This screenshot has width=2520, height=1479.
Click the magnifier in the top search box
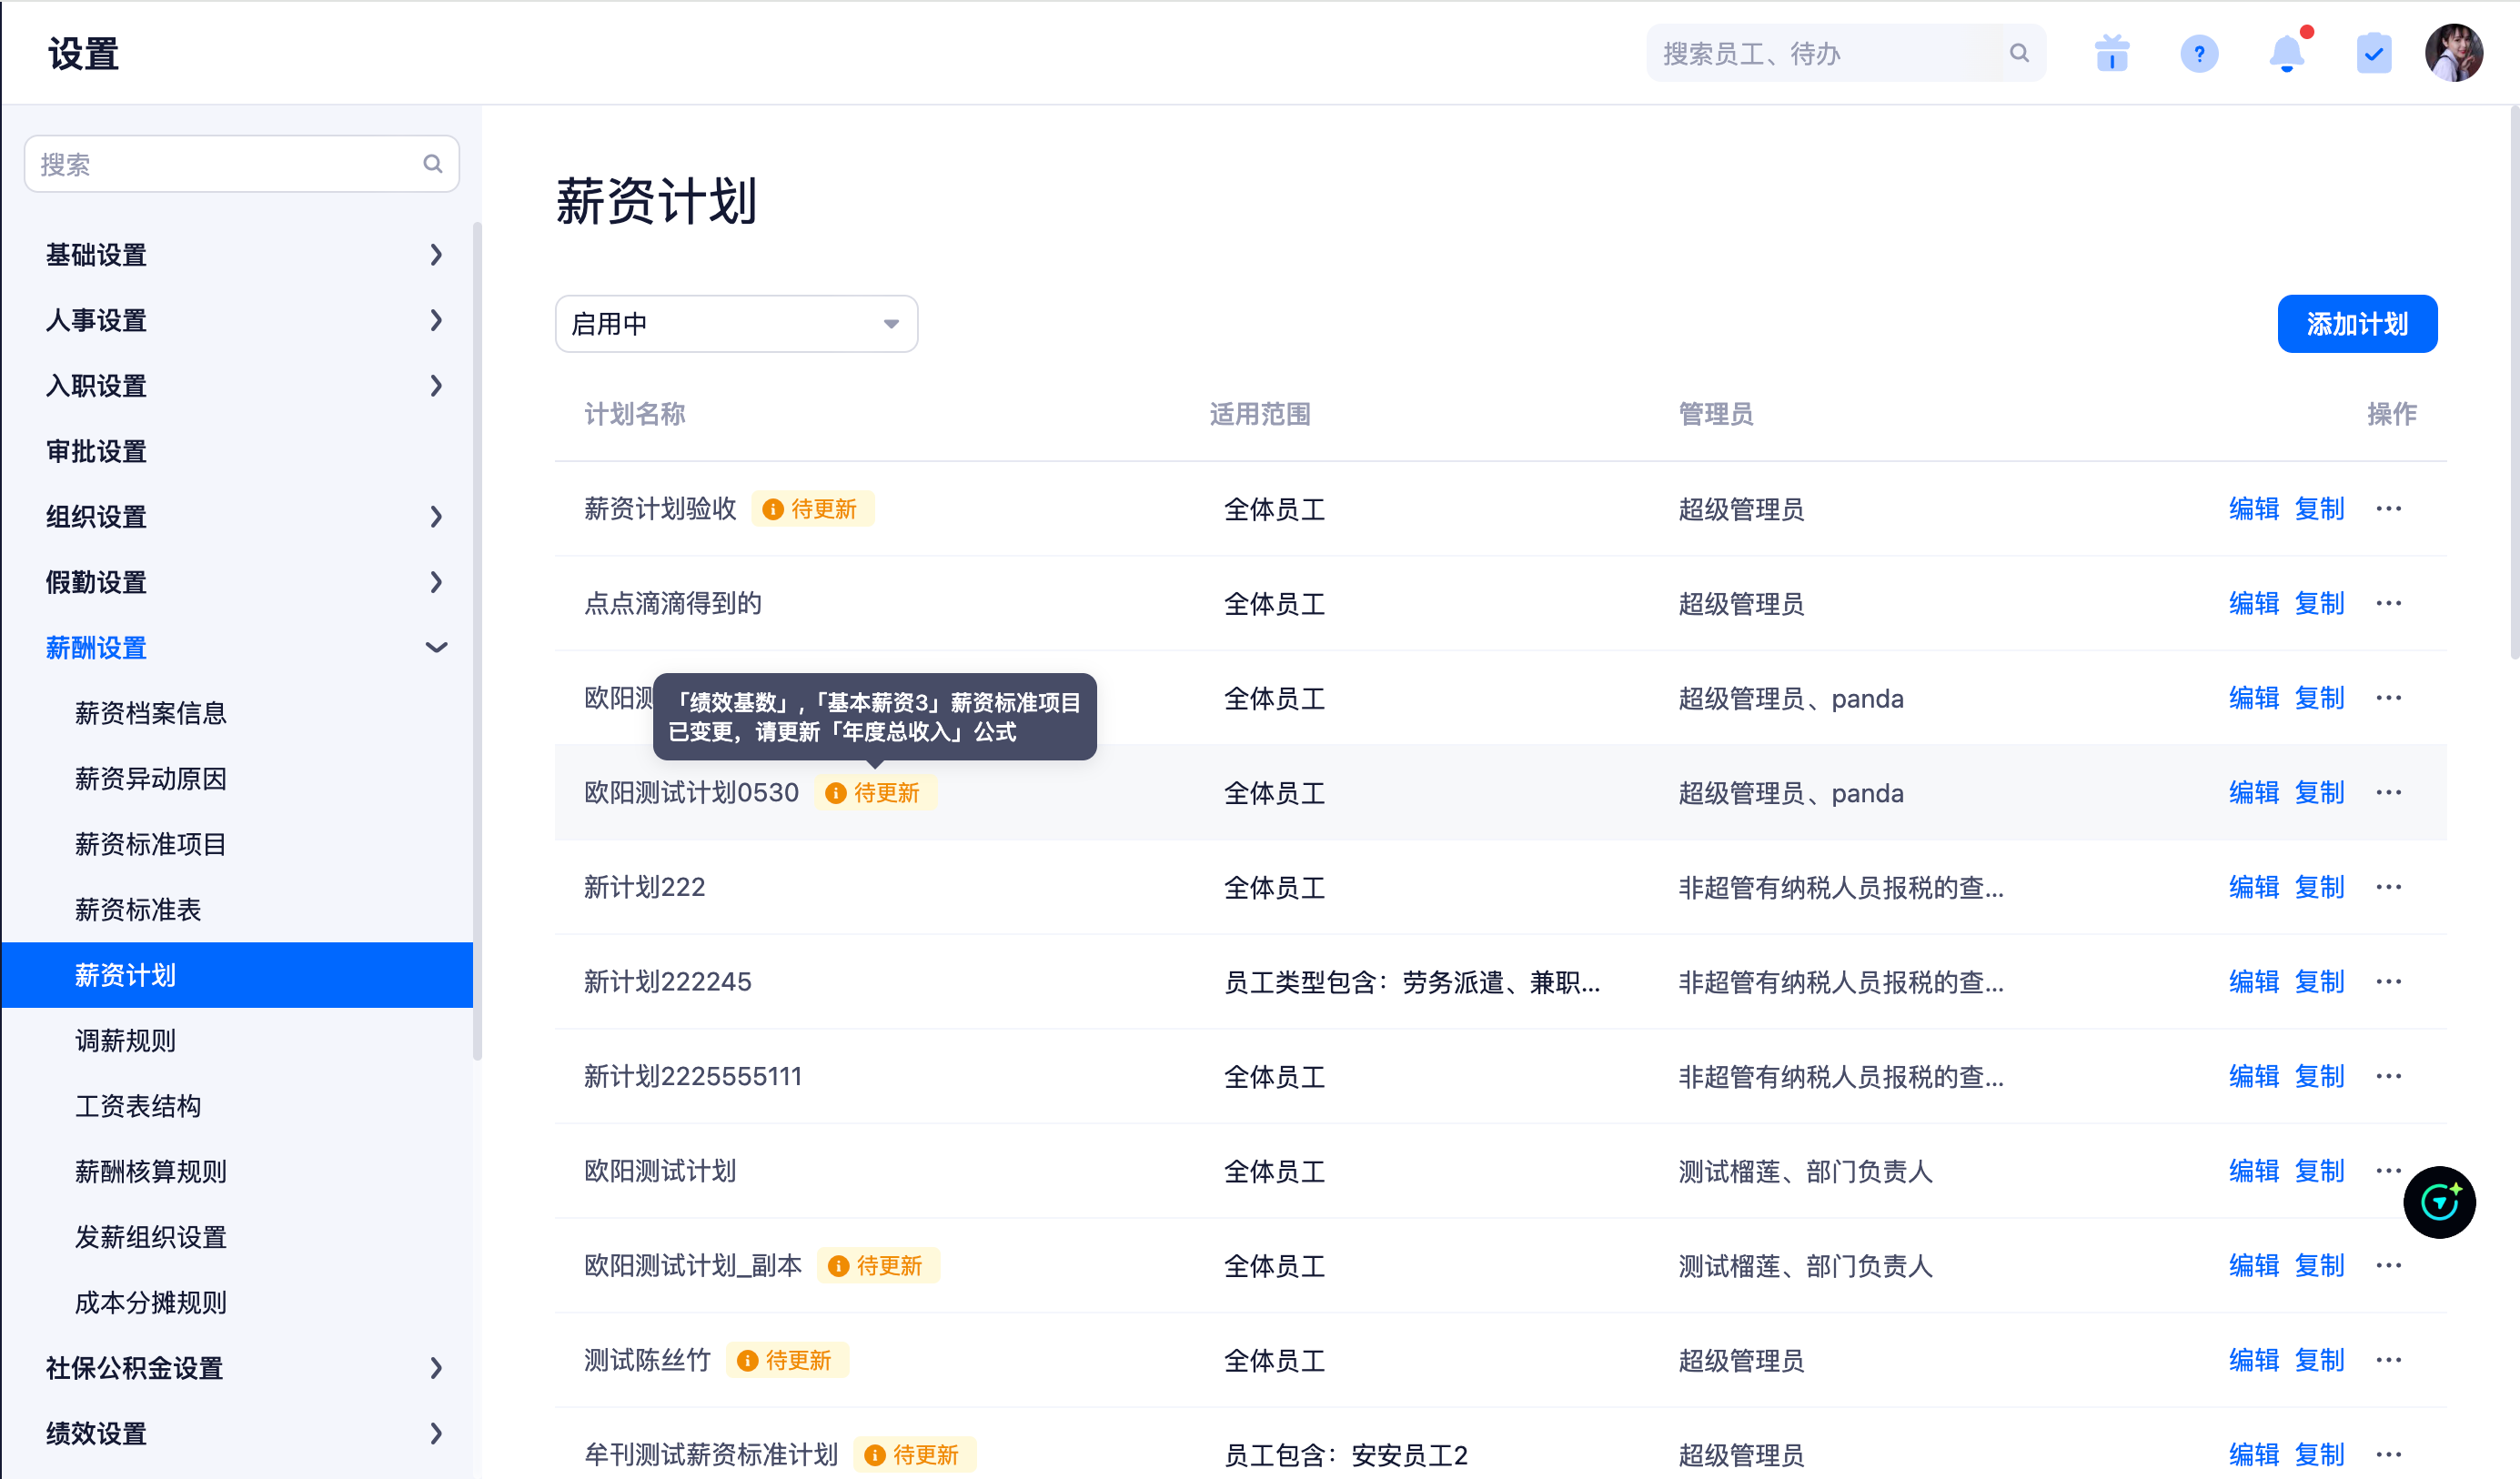[x=2019, y=53]
